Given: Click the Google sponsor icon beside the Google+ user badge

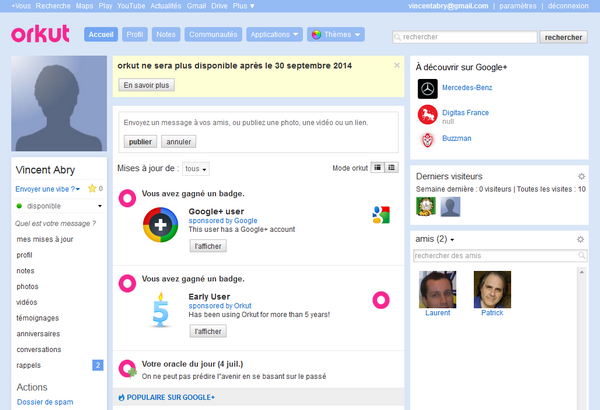Looking at the screenshot, I should point(381,215).
